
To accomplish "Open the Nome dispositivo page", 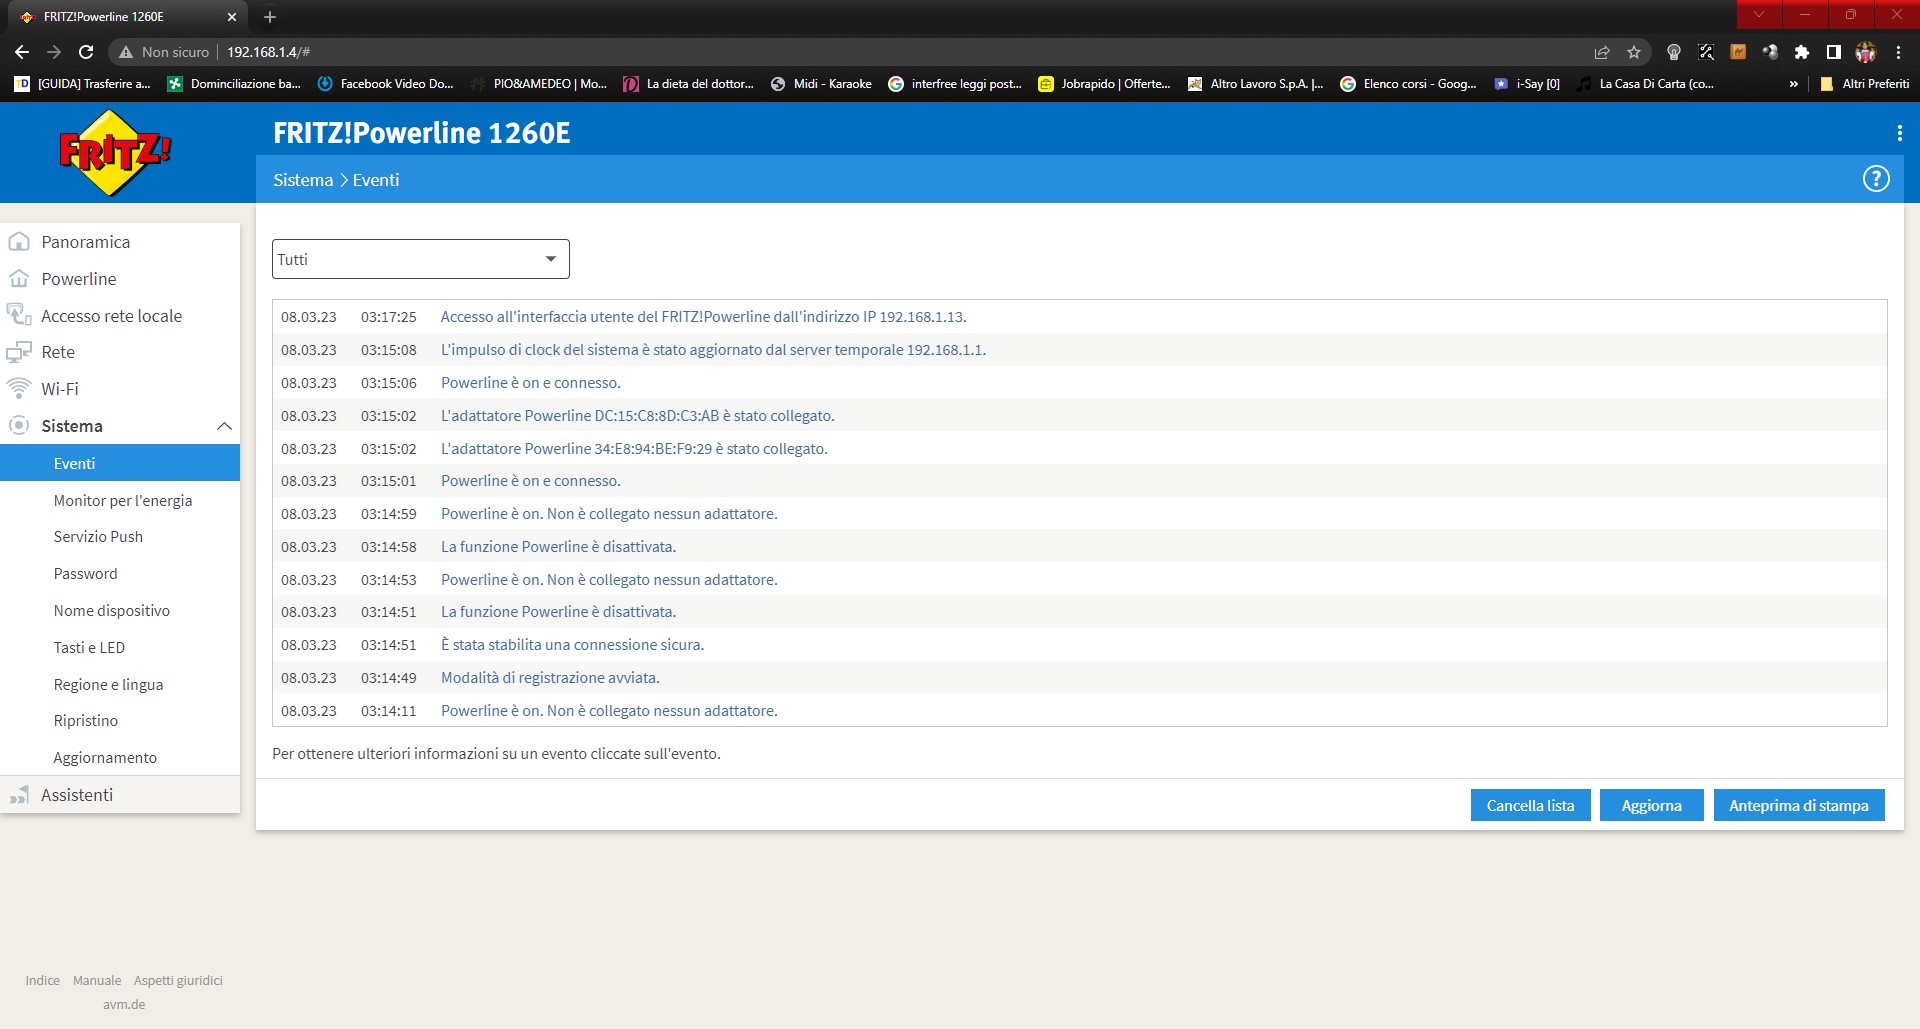I will pyautogui.click(x=111, y=611).
